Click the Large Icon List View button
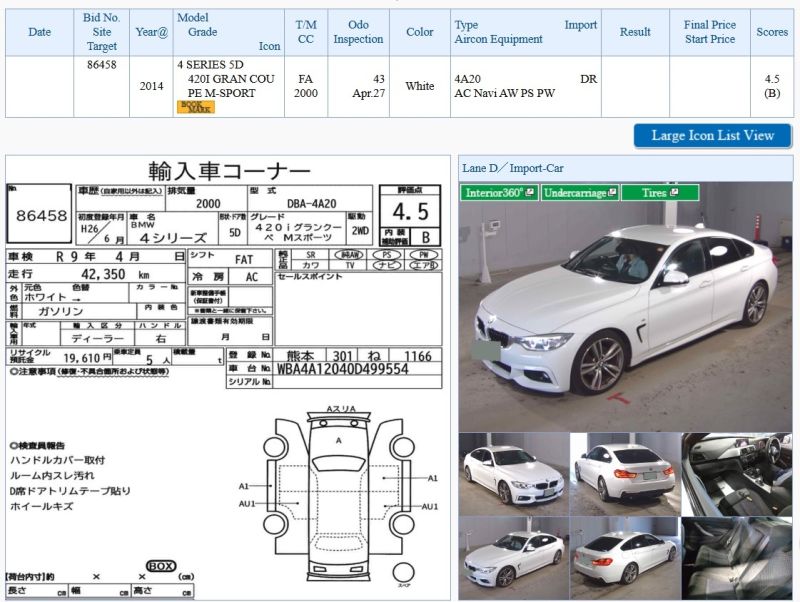Screen dimensions: 800x602 coord(712,136)
